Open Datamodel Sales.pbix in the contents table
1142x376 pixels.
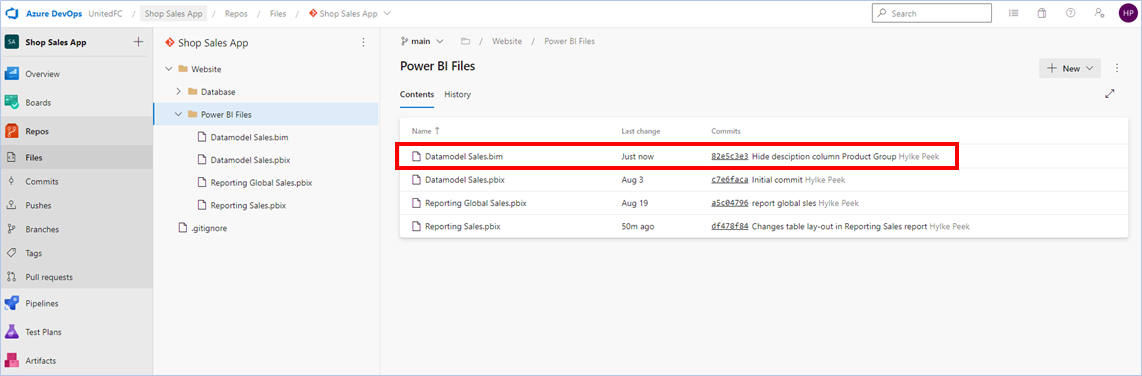pos(465,180)
